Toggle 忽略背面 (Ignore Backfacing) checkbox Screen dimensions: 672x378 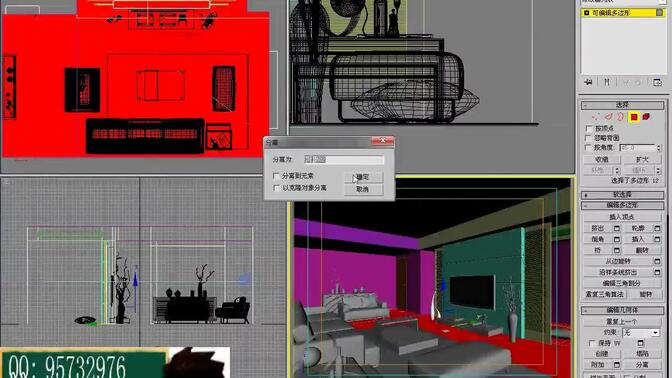[x=589, y=138]
